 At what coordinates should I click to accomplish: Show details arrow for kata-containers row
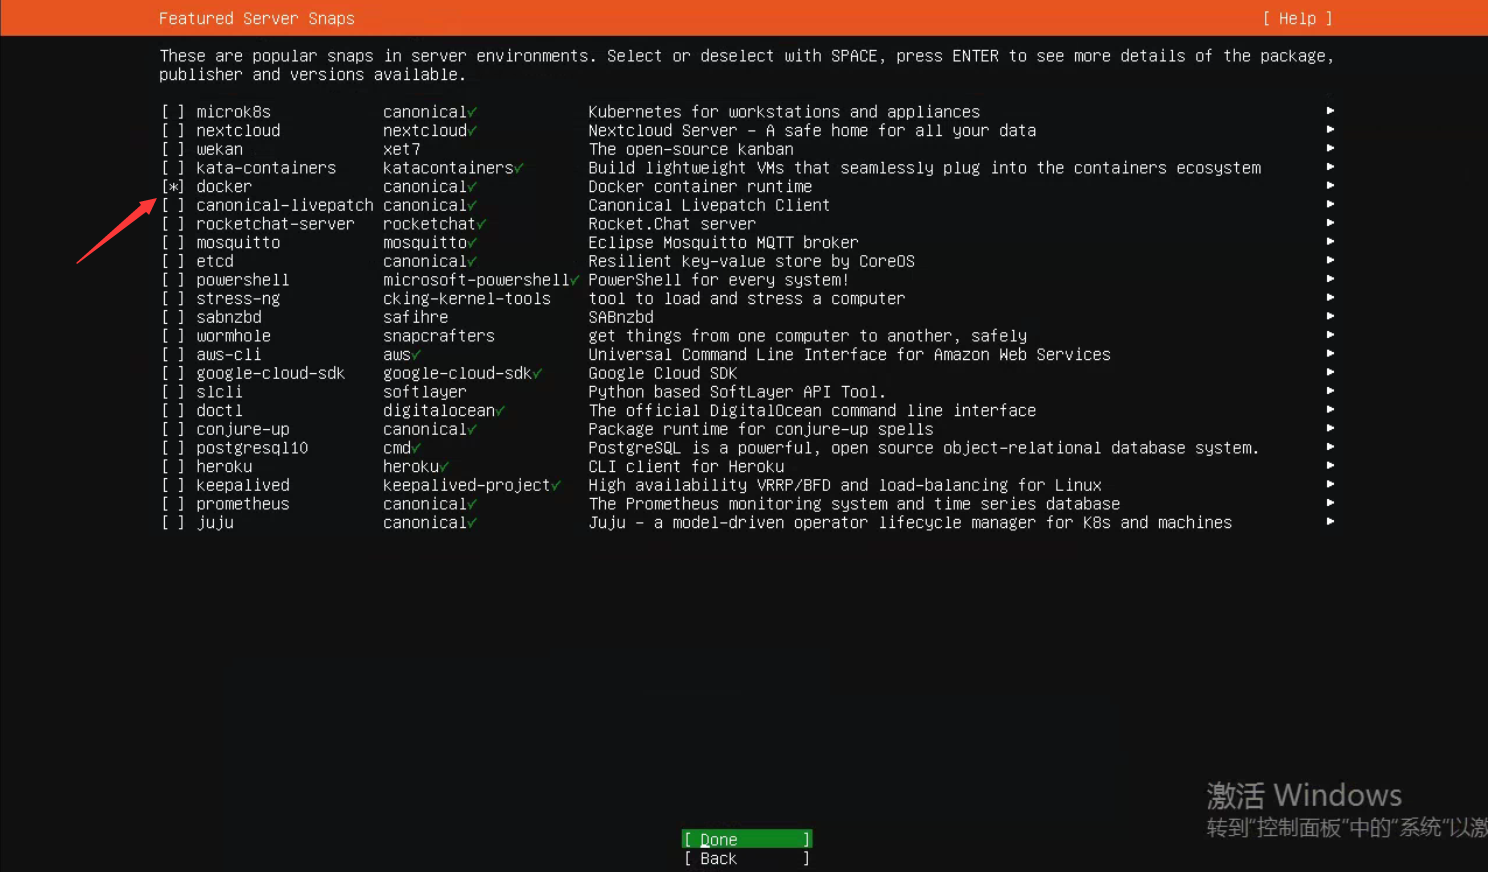(x=1330, y=167)
